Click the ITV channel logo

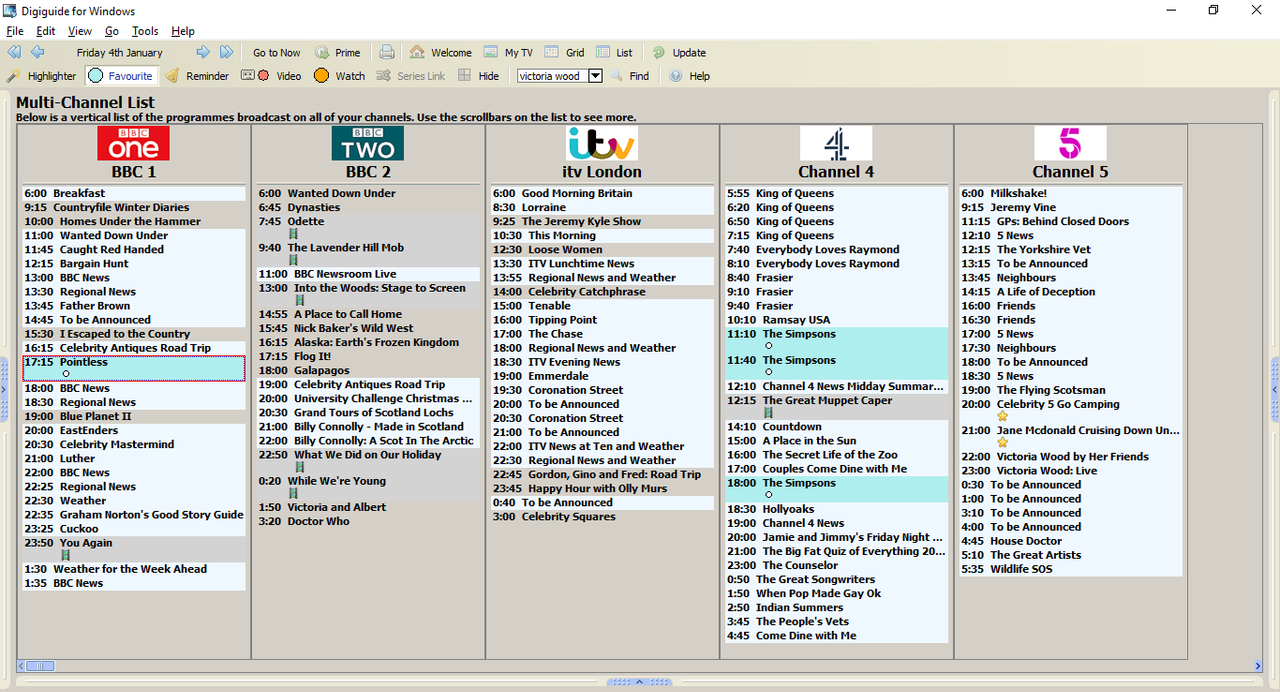(601, 143)
